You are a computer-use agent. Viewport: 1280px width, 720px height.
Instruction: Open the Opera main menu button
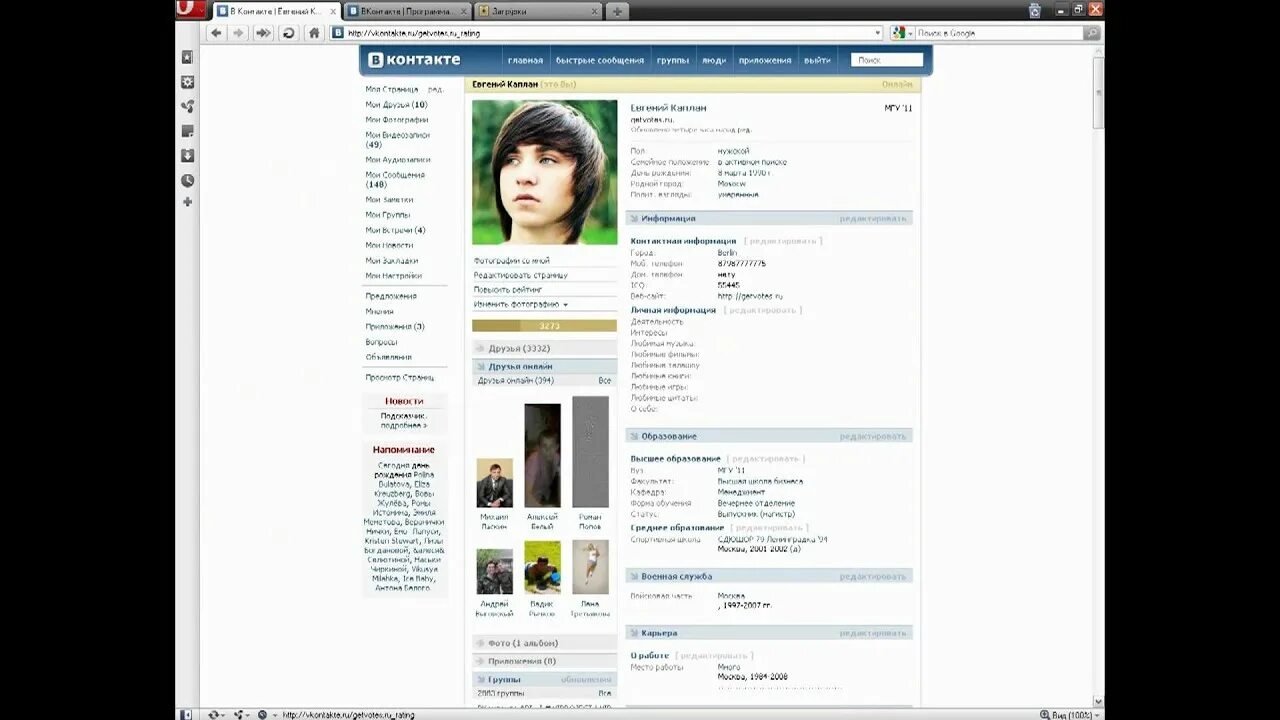coord(190,10)
